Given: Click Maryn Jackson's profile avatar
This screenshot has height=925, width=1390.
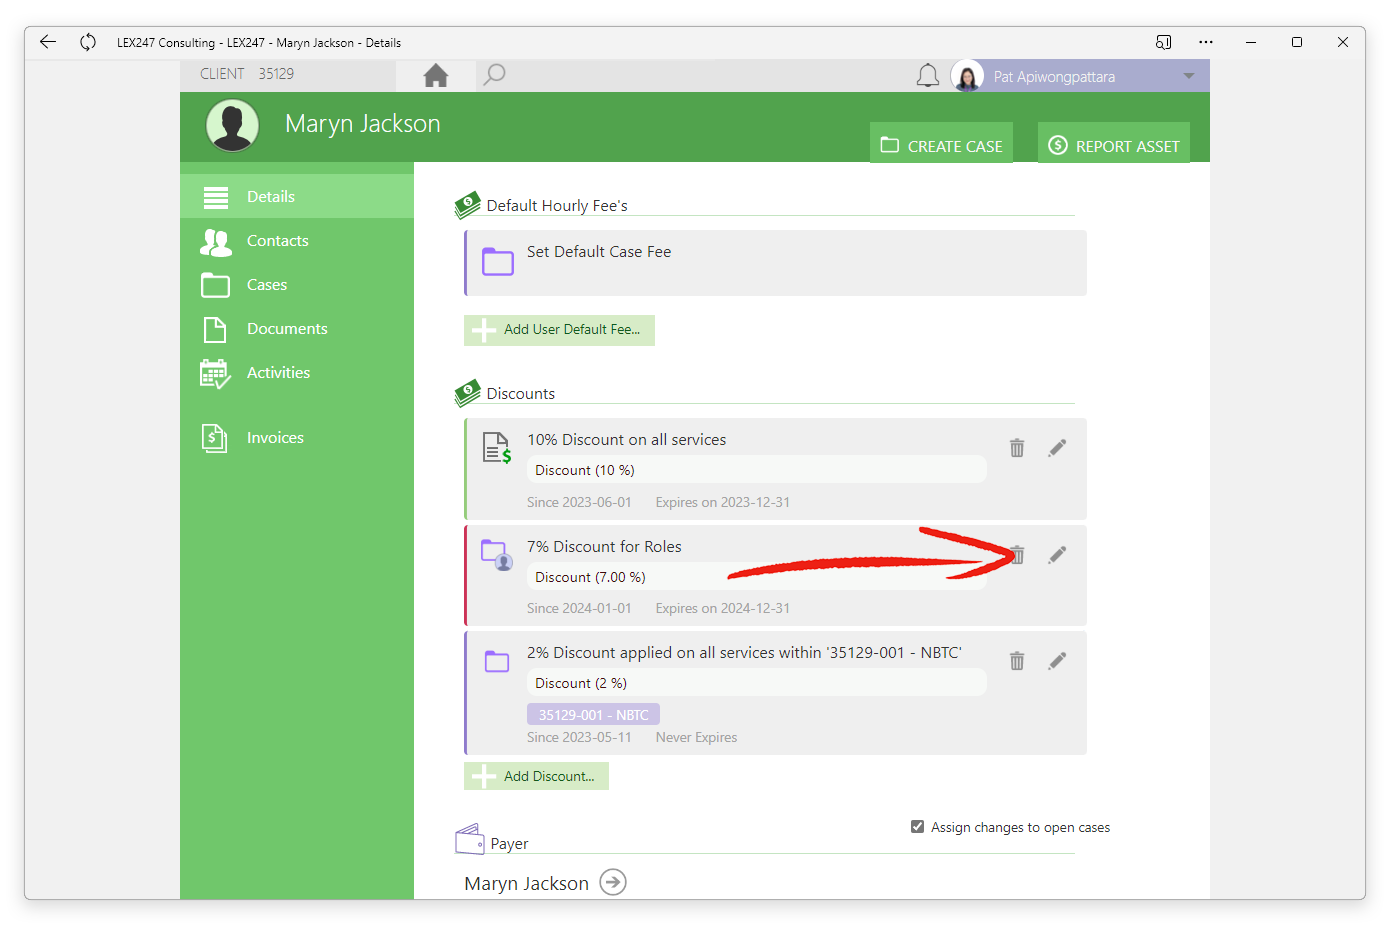Looking at the screenshot, I should 233,126.
